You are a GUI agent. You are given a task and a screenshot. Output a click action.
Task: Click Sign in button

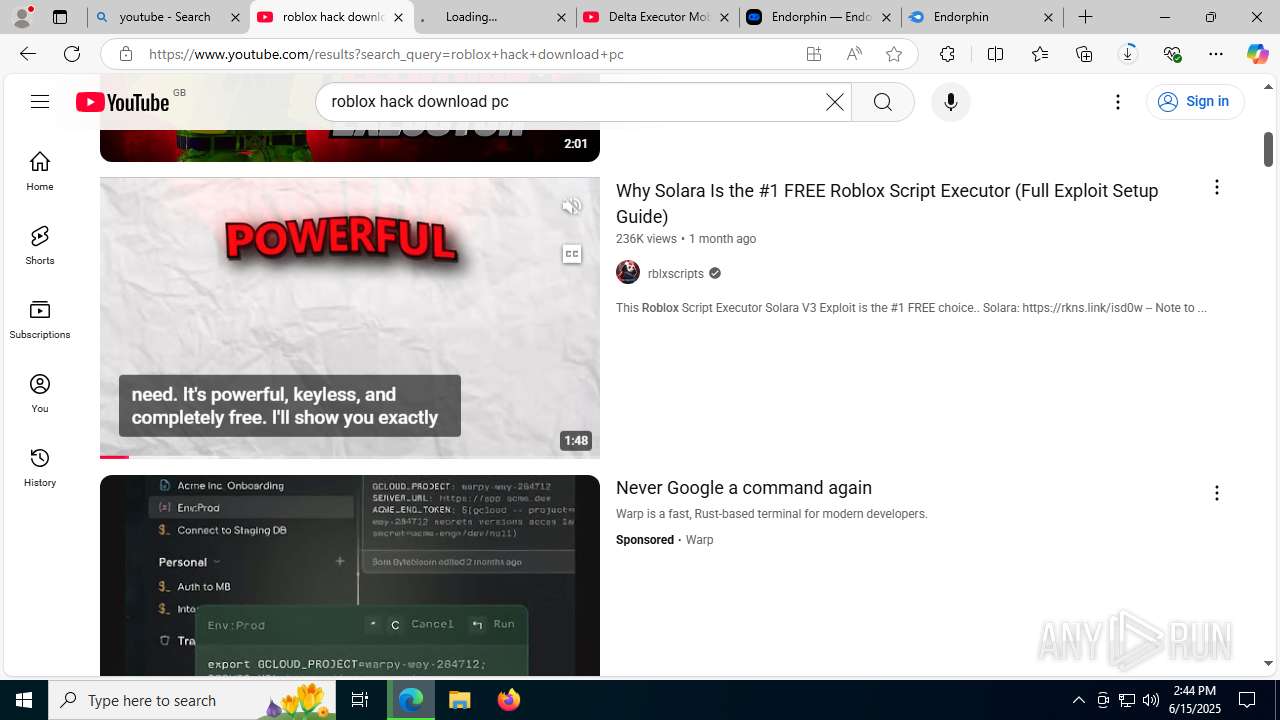(1195, 101)
